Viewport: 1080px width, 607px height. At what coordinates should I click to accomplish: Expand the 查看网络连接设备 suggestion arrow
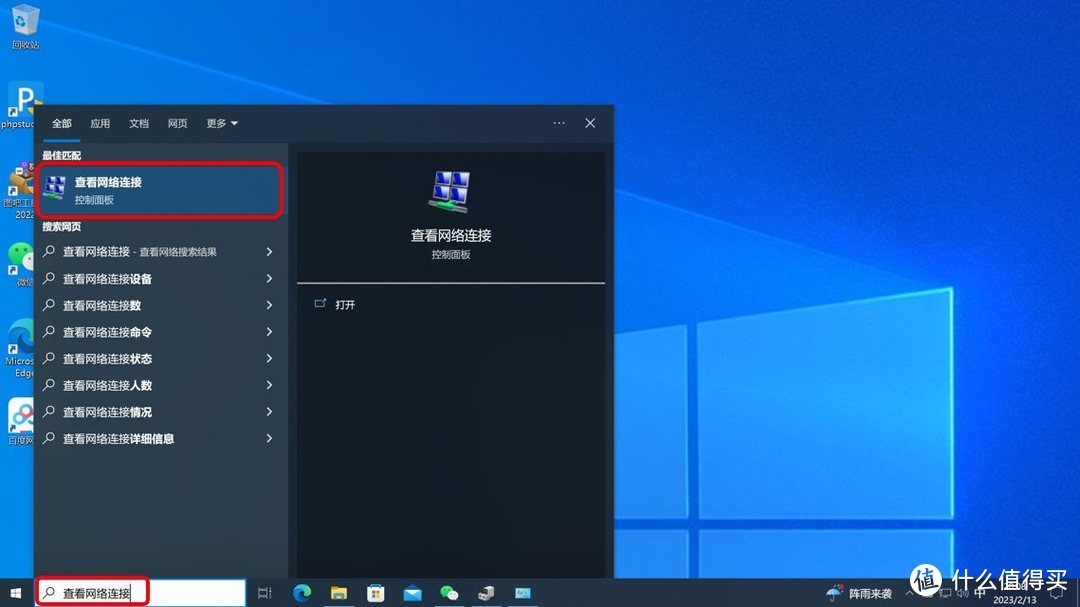(x=269, y=279)
